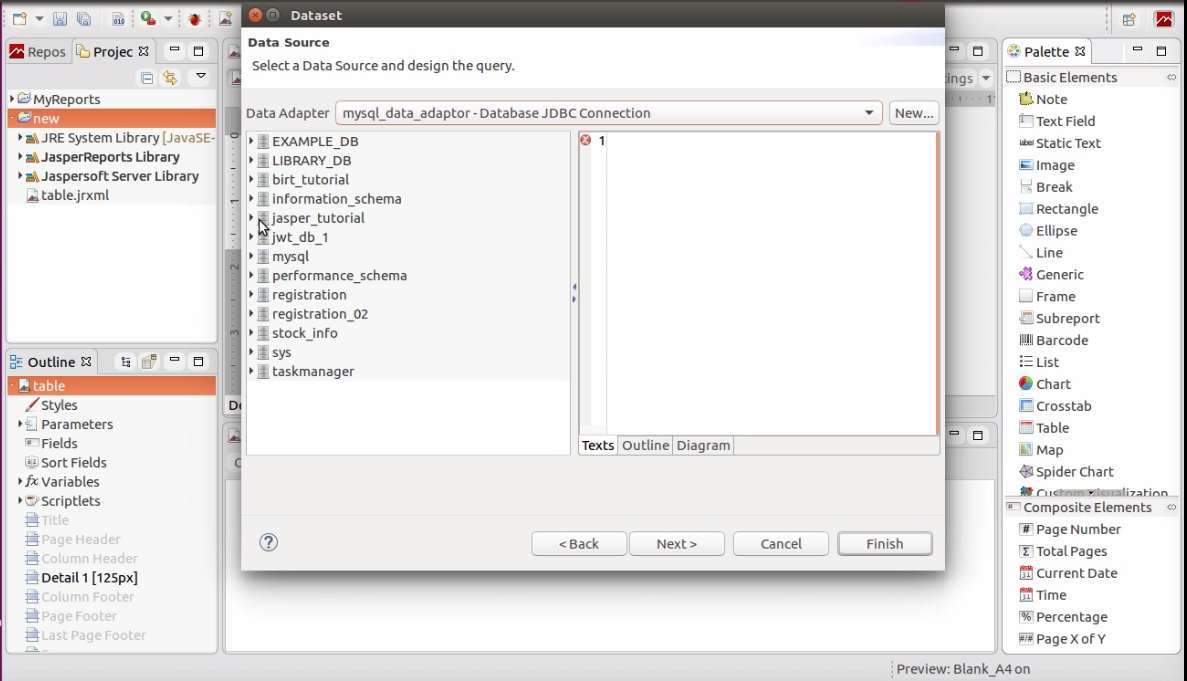Pick the Page Number composite element
Image resolution: width=1187 pixels, height=681 pixels.
1070,530
